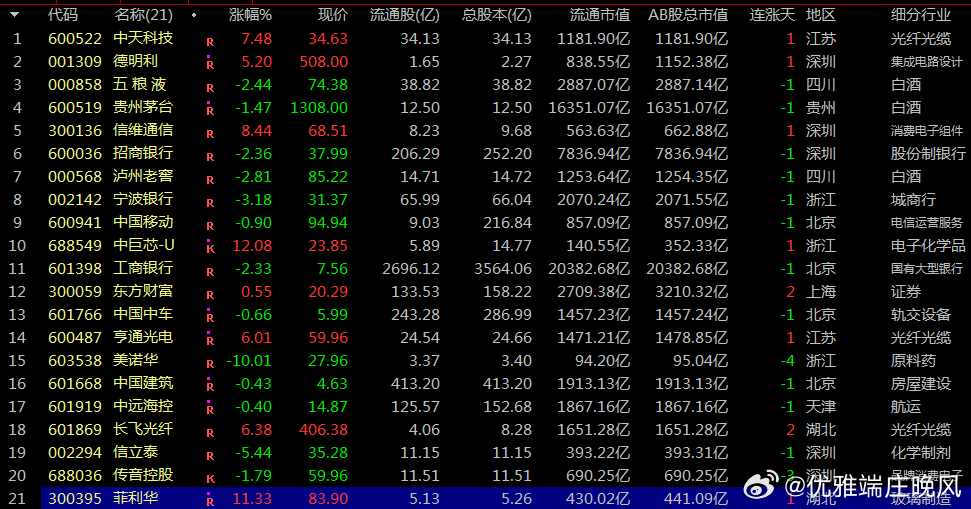Viewport: 971px width, 509px height.
Task: Sort by the 地区 column header
Action: click(821, 15)
